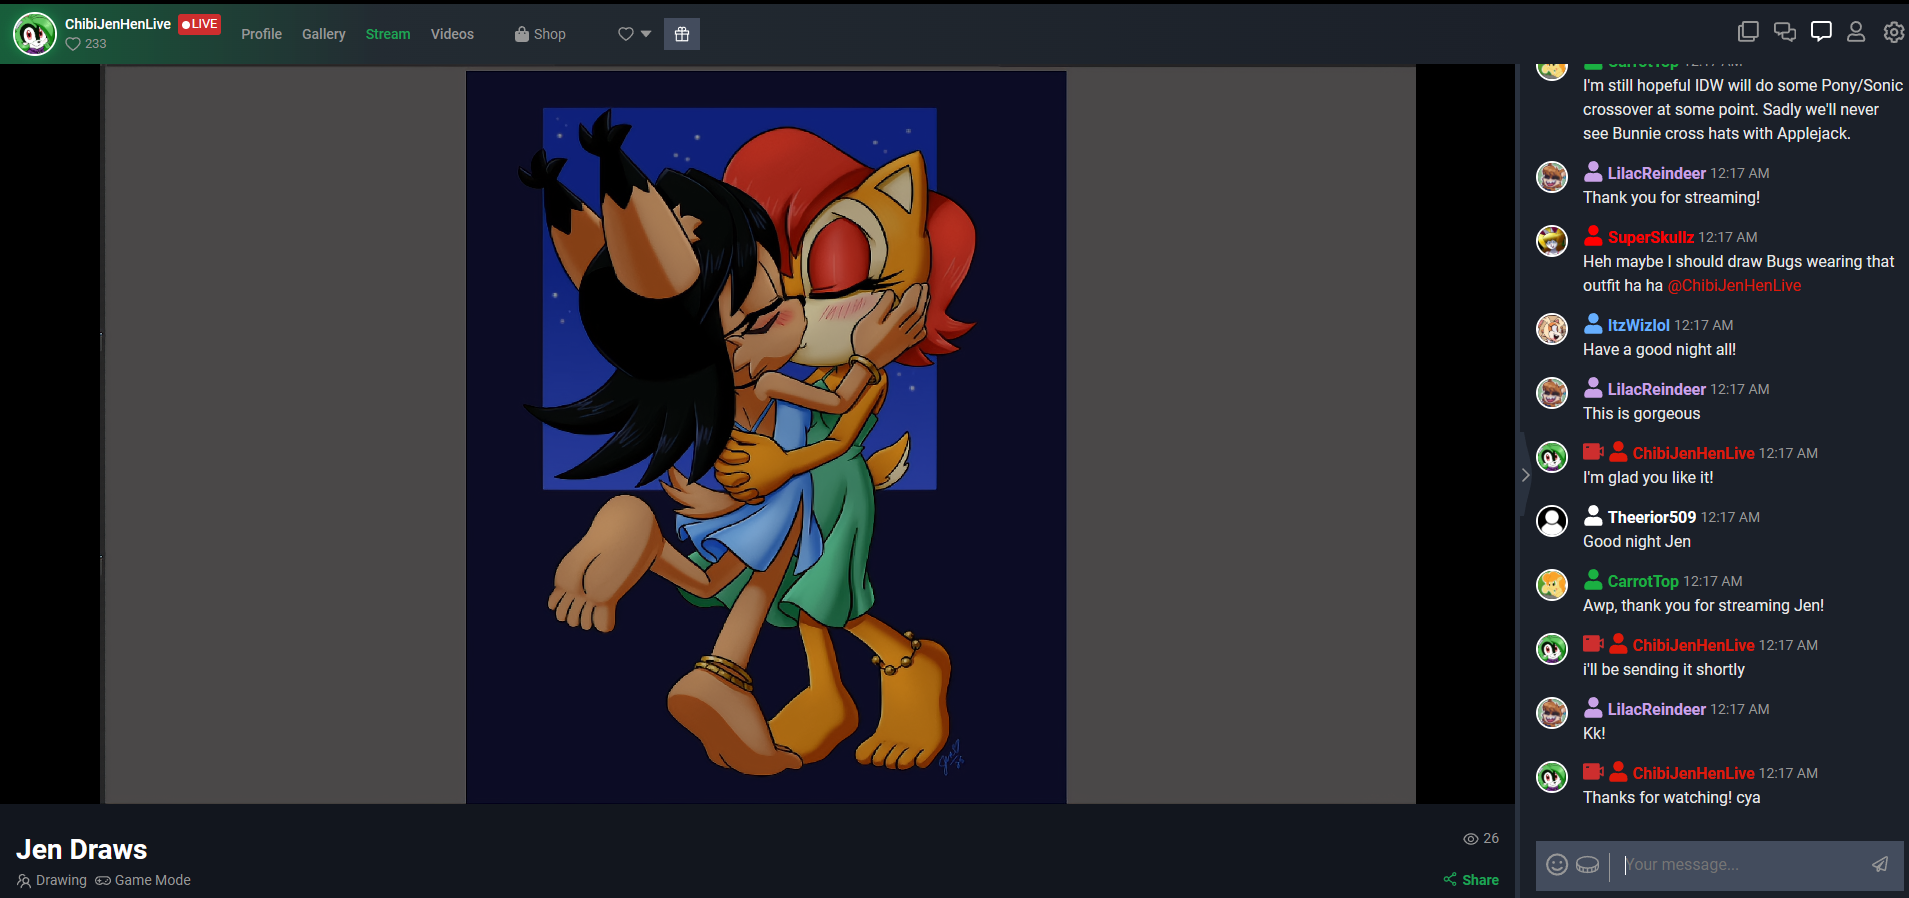Select the Drawing category tag
The width and height of the screenshot is (1909, 898).
pyautogui.click(x=52, y=880)
